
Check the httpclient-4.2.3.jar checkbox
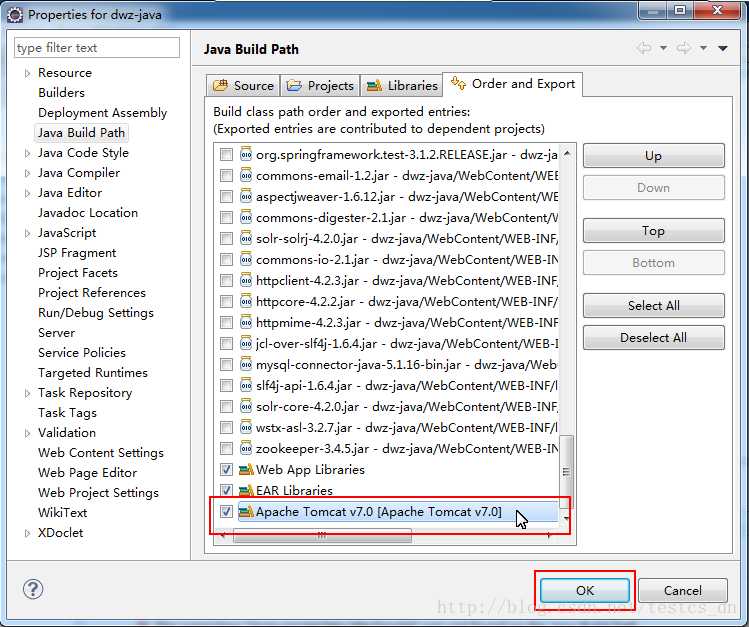pos(226,281)
